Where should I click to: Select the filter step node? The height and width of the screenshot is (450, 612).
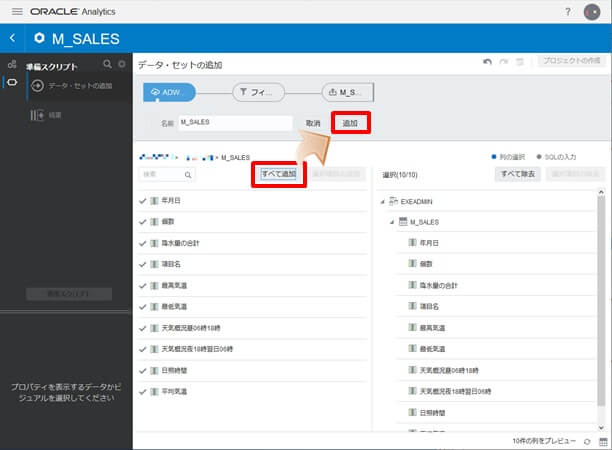(x=258, y=92)
